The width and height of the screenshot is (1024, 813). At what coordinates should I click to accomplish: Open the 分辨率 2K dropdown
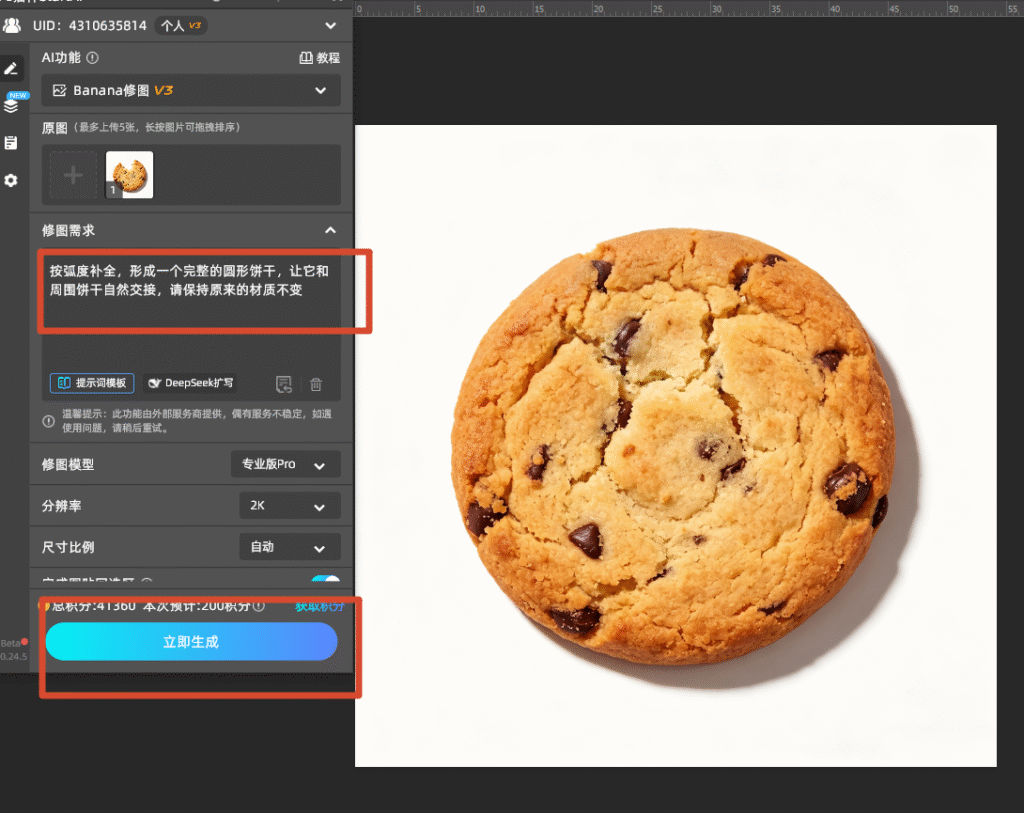[x=289, y=505]
